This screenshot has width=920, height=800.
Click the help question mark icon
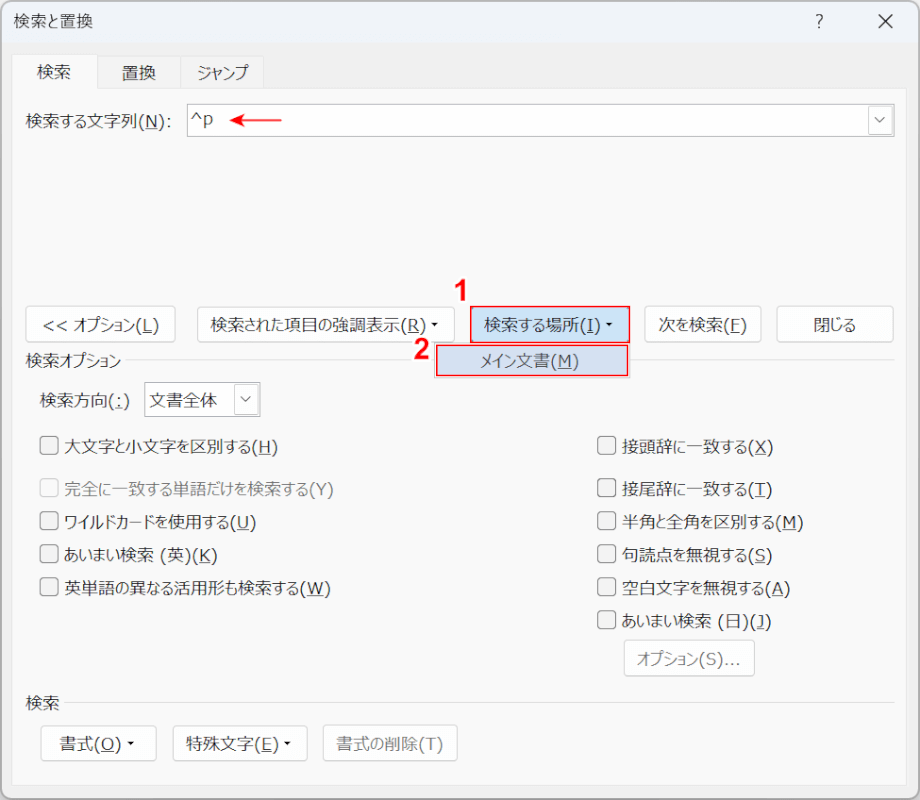coord(819,22)
